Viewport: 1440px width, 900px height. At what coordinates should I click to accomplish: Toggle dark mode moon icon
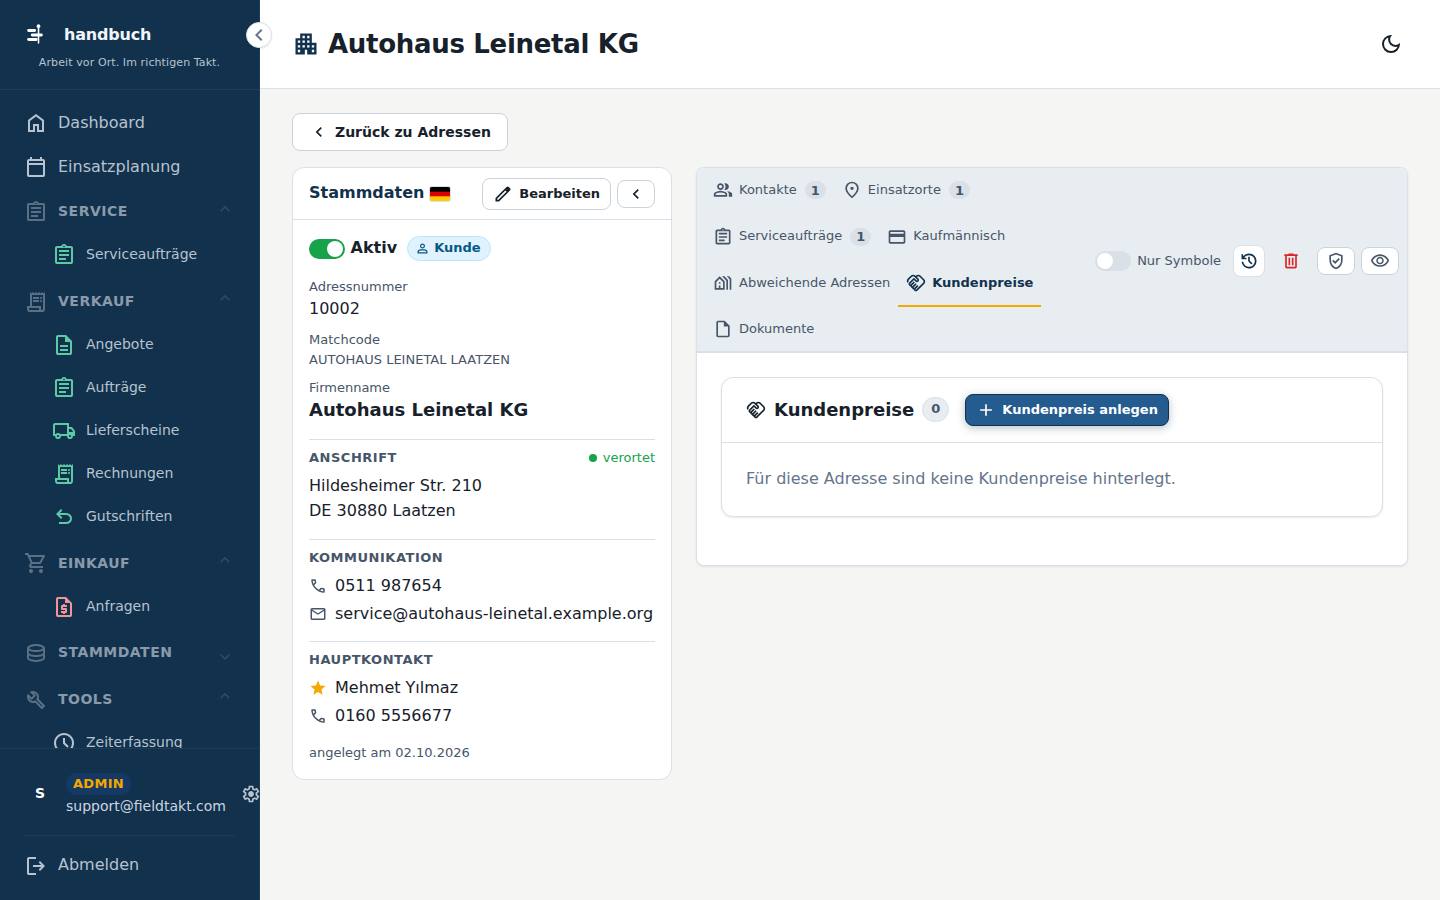(x=1390, y=44)
